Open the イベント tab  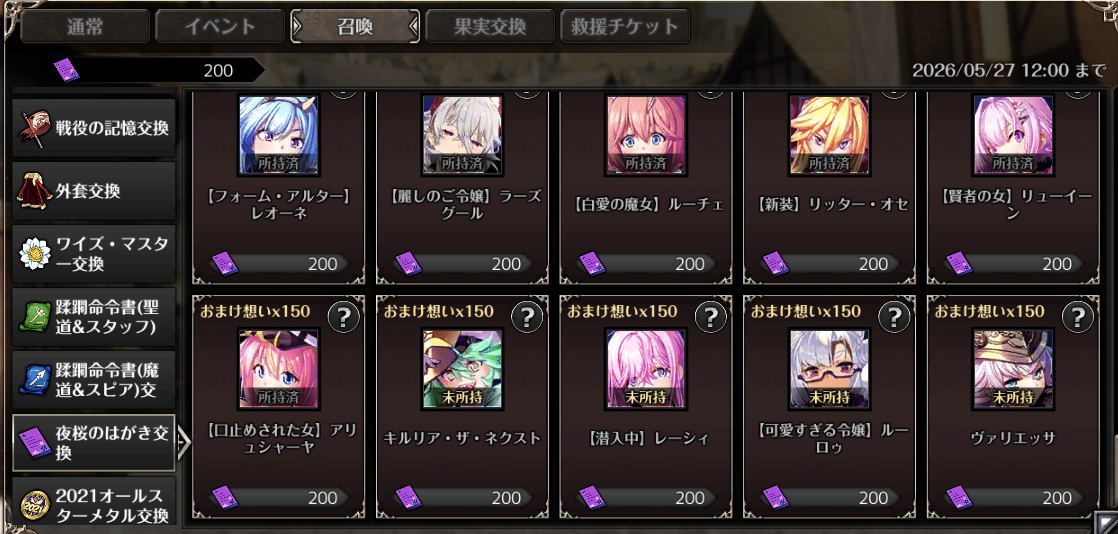[x=220, y=26]
